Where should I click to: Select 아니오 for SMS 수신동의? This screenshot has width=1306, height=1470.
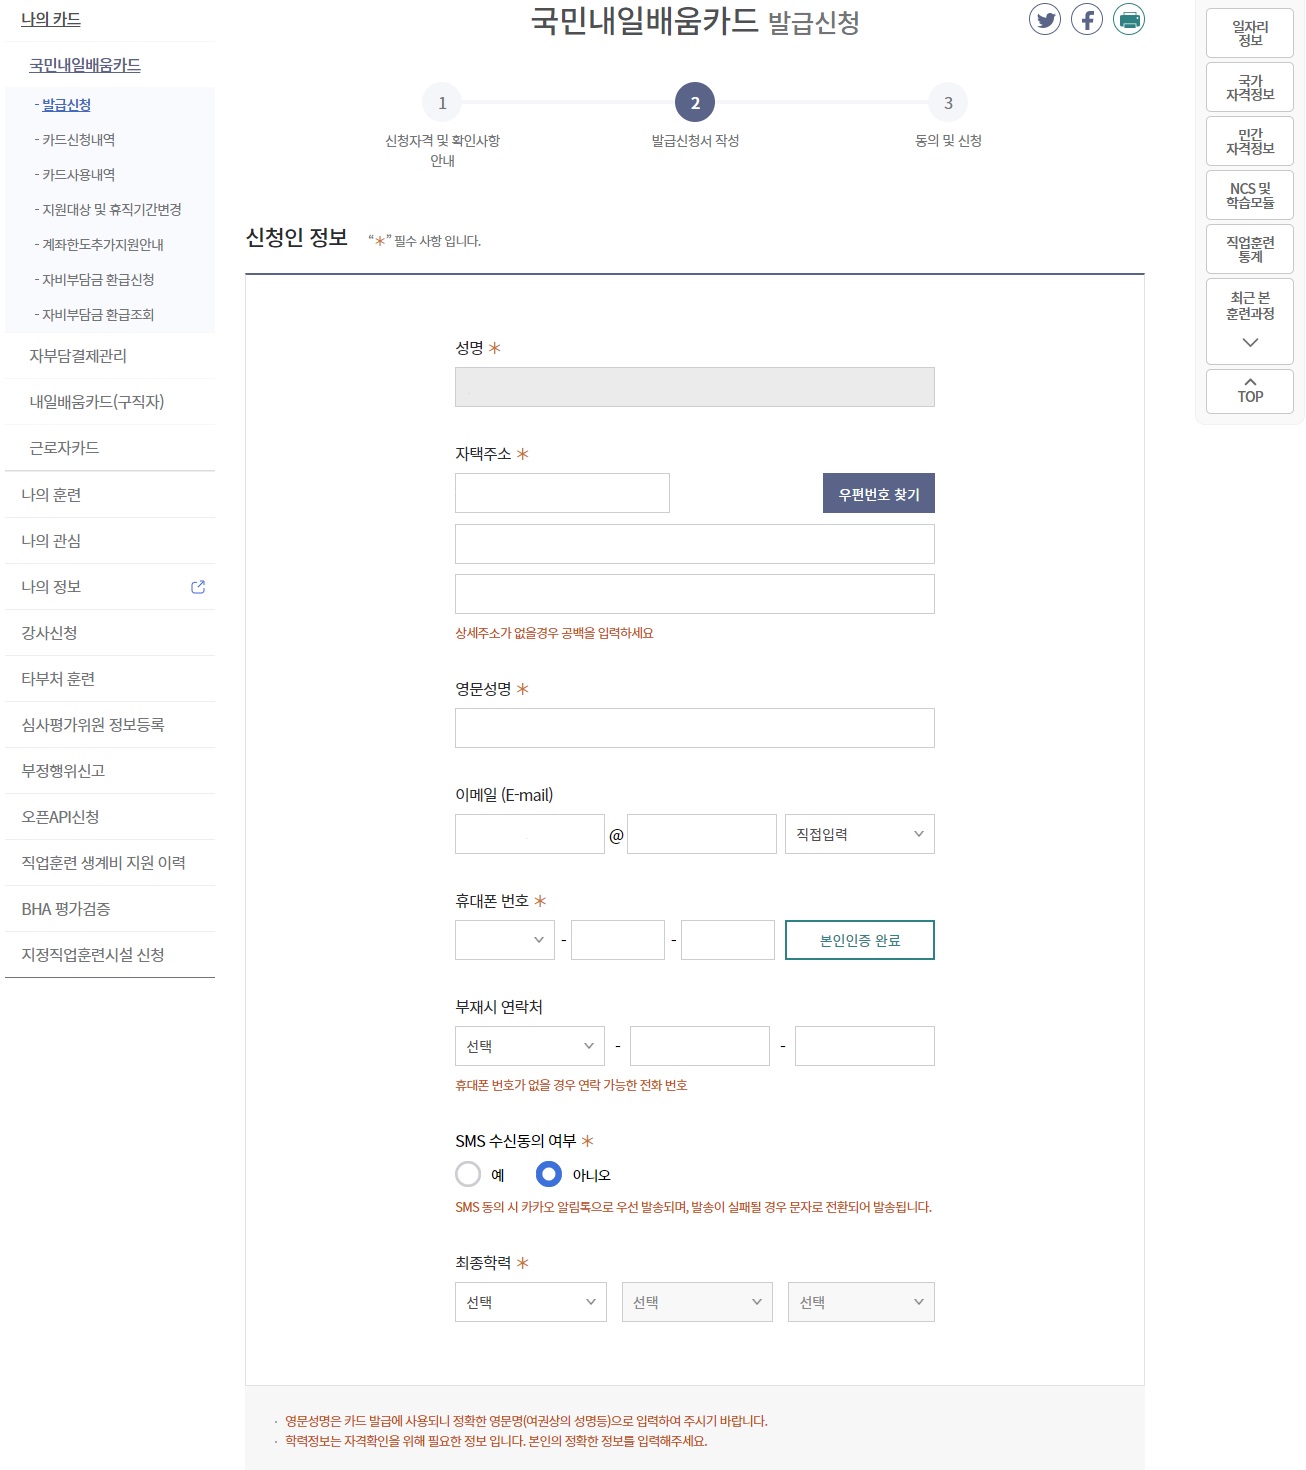coord(549,1174)
